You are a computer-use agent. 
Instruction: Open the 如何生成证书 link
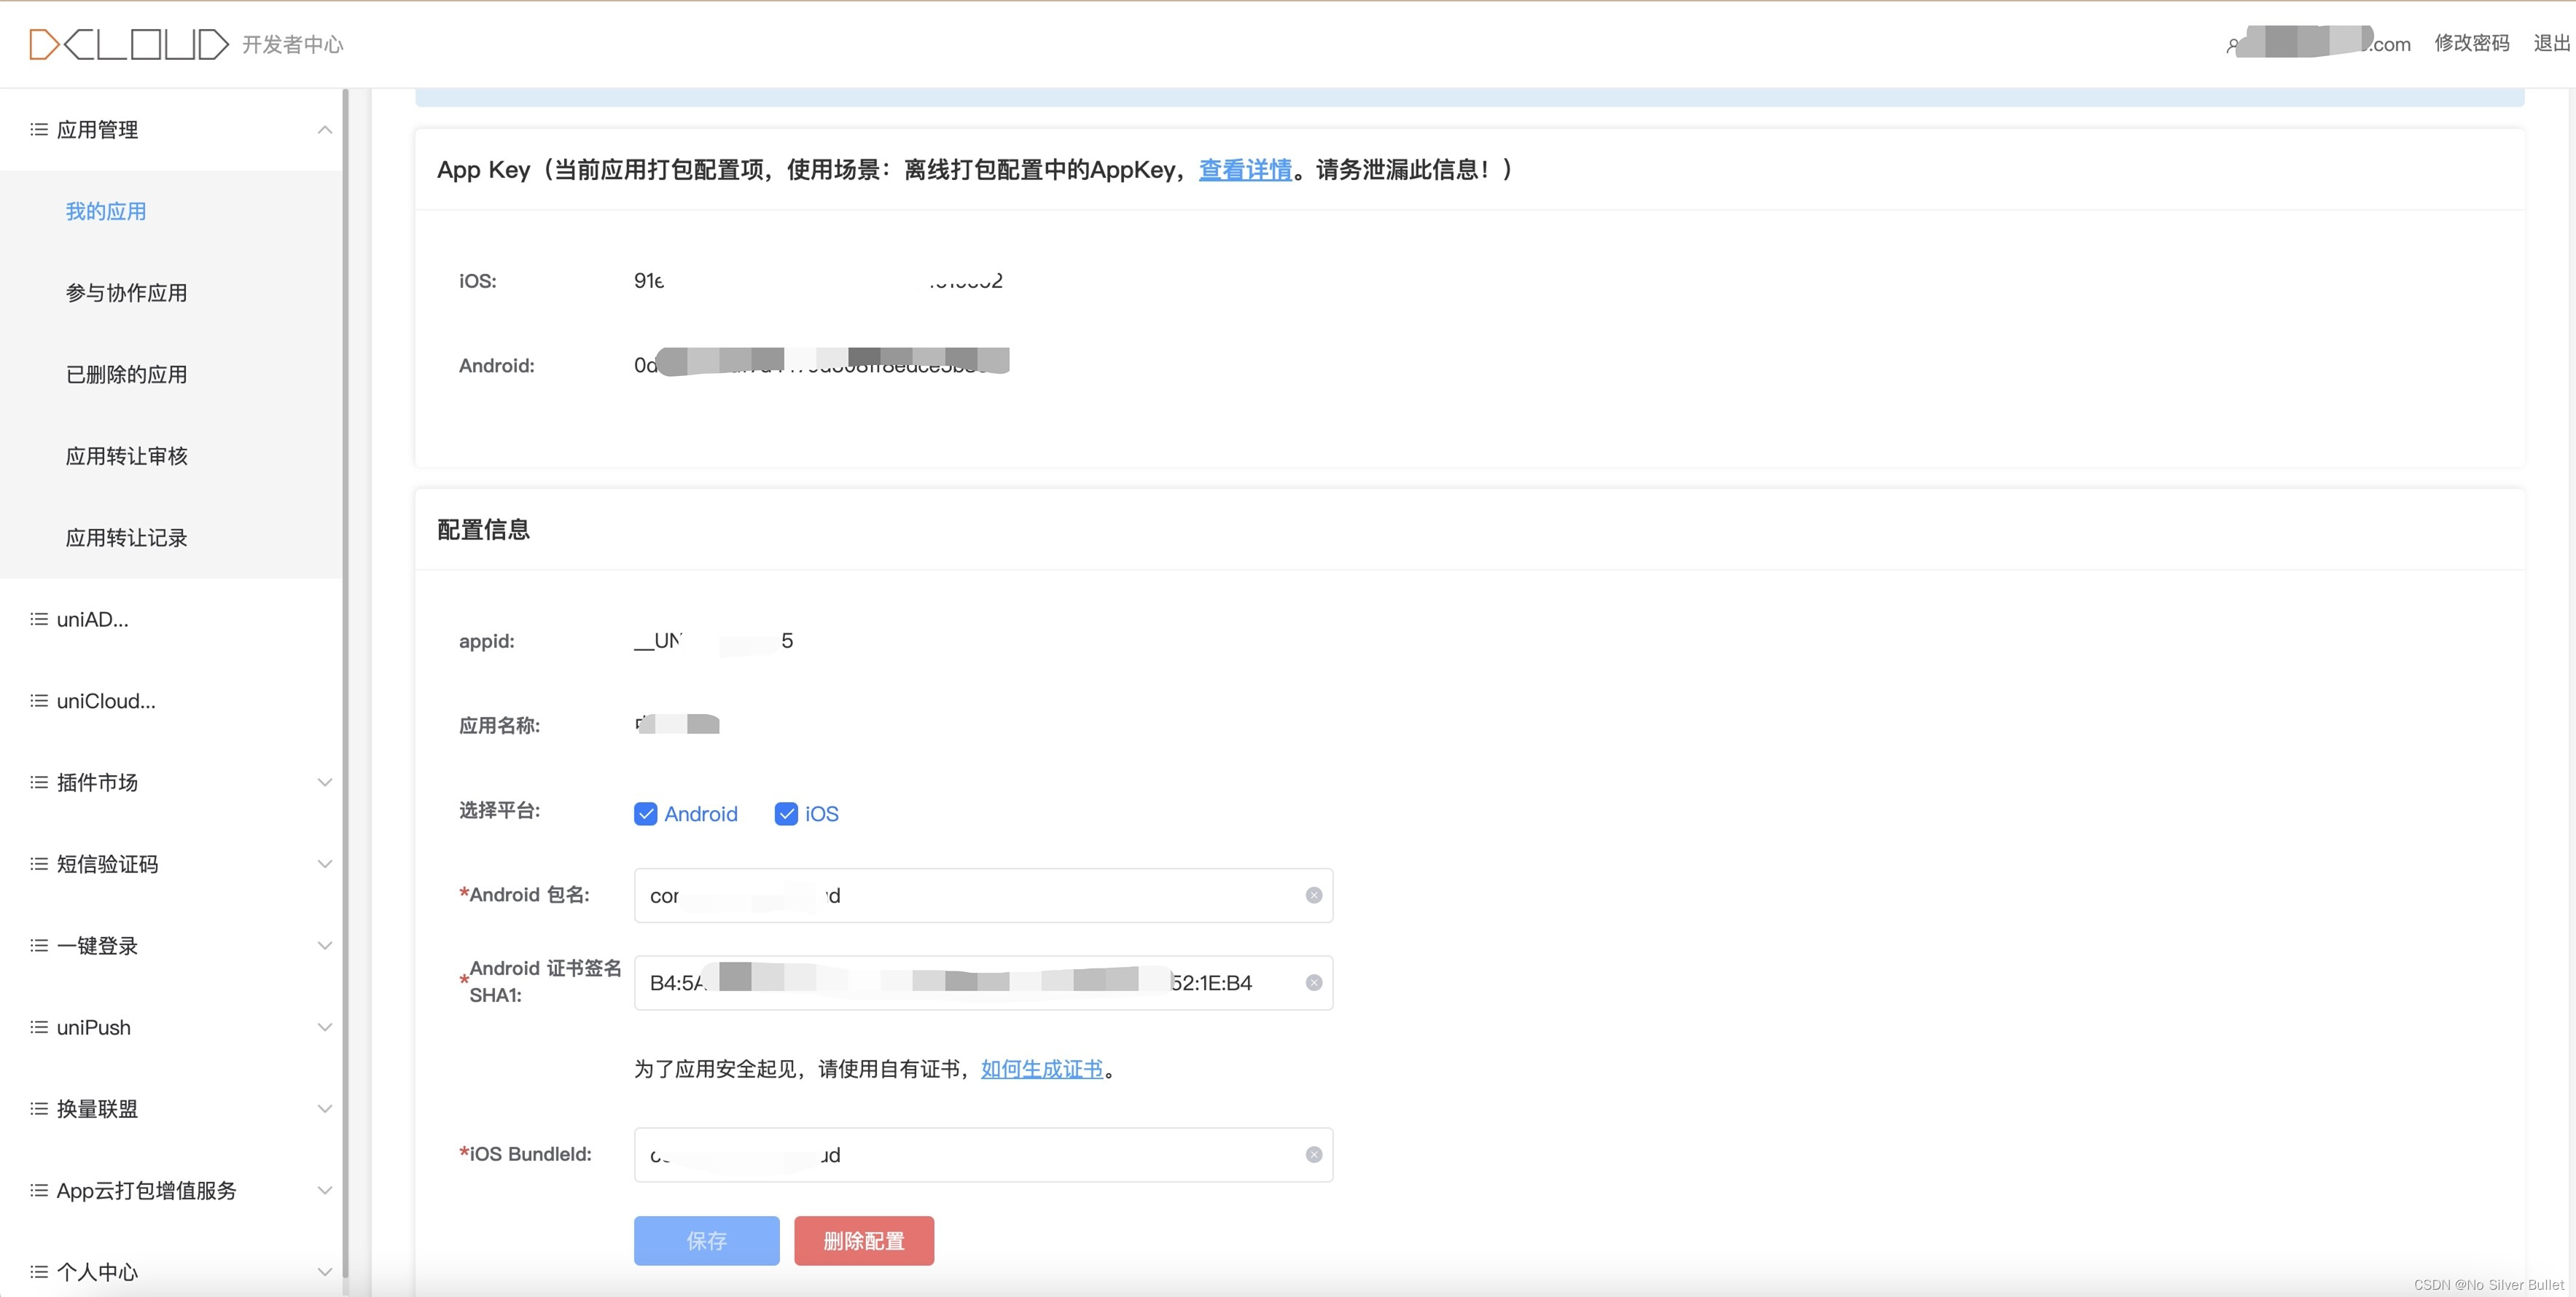click(x=1041, y=1069)
